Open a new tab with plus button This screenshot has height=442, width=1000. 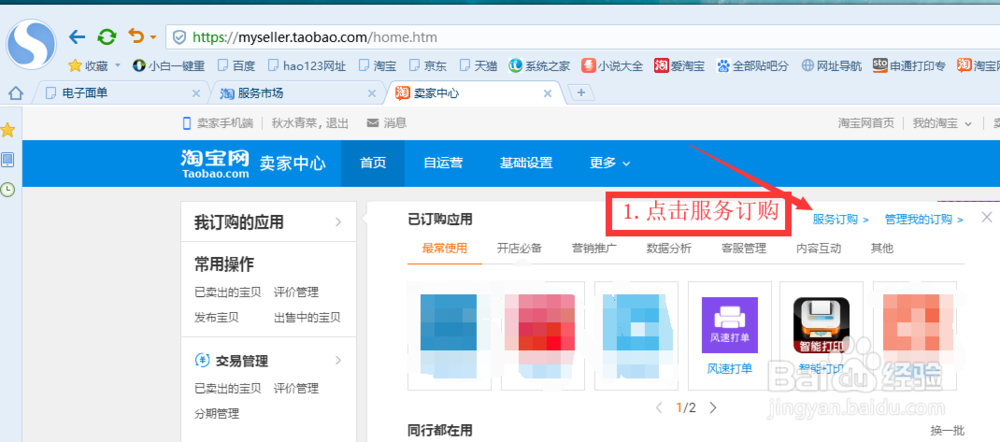pos(580,93)
